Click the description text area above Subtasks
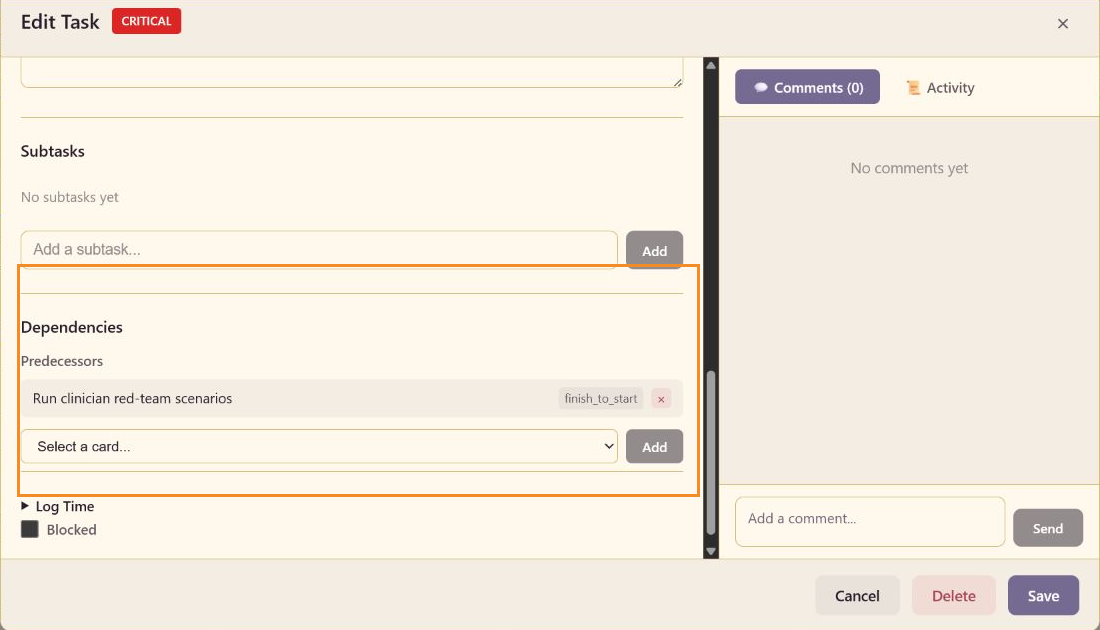Viewport: 1100px width, 630px height. click(351, 73)
